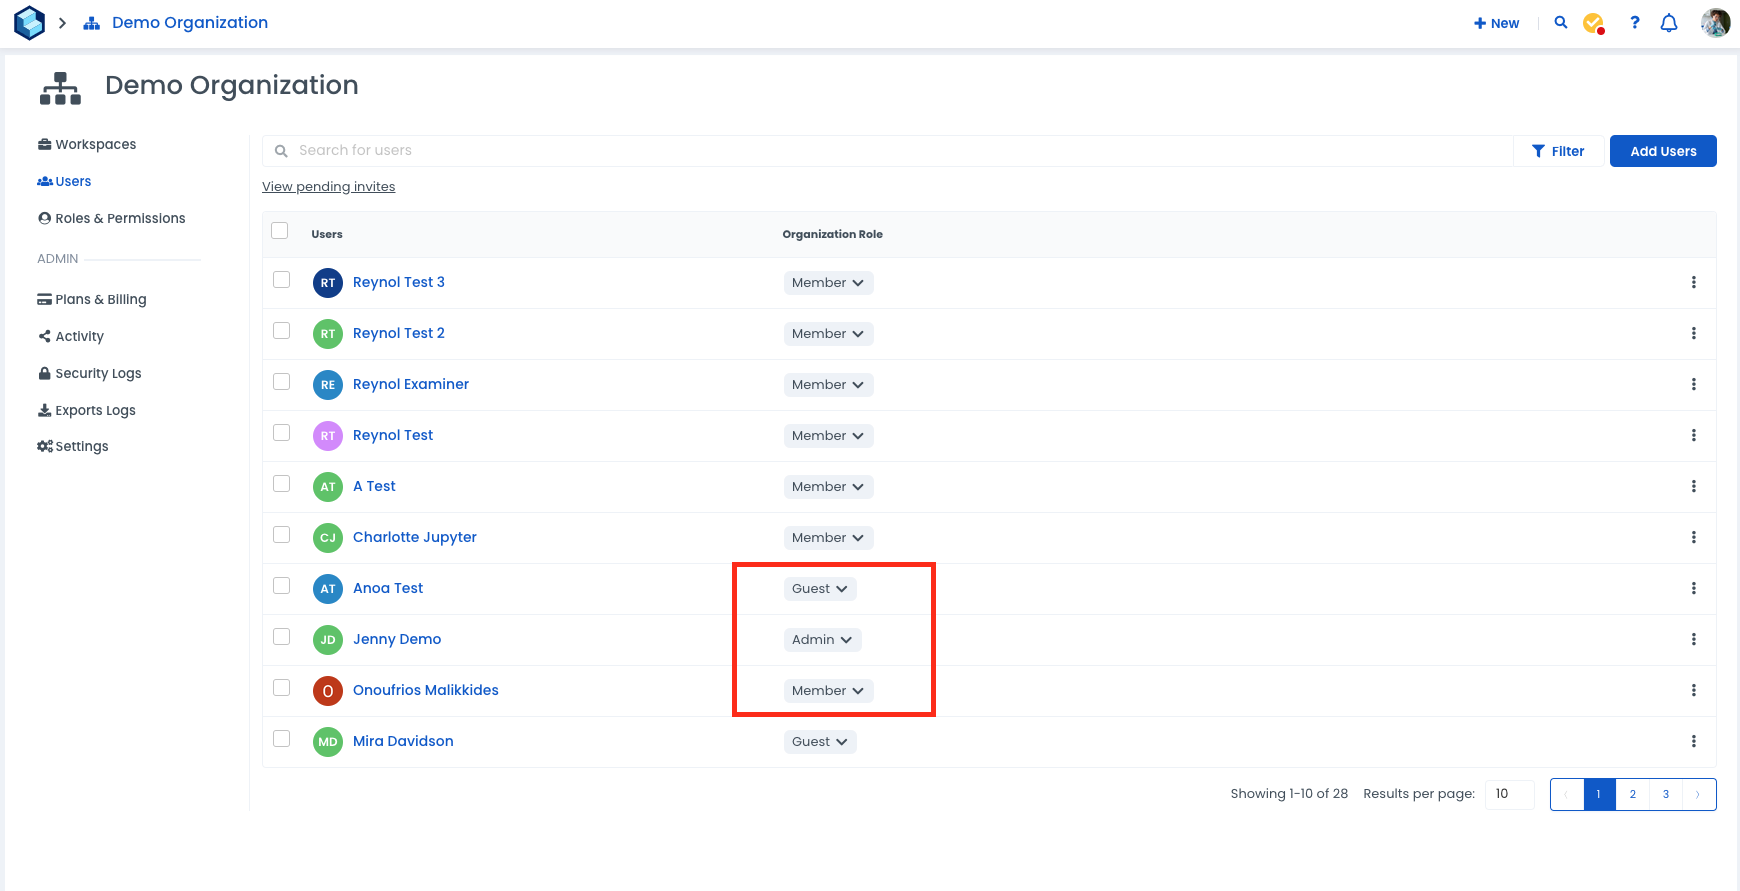The width and height of the screenshot is (1740, 891).
Task: Open role dropdown for Reynol Test 2
Action: tap(828, 334)
